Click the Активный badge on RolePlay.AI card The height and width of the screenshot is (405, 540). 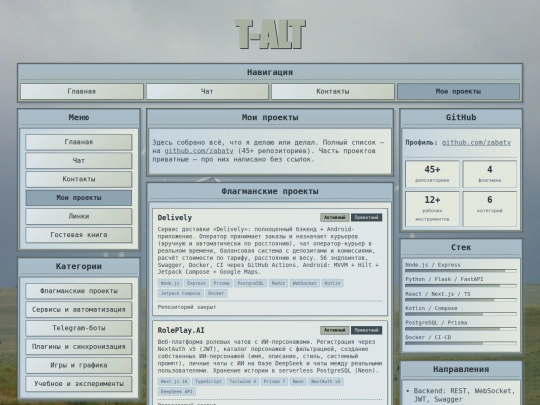tap(335, 330)
